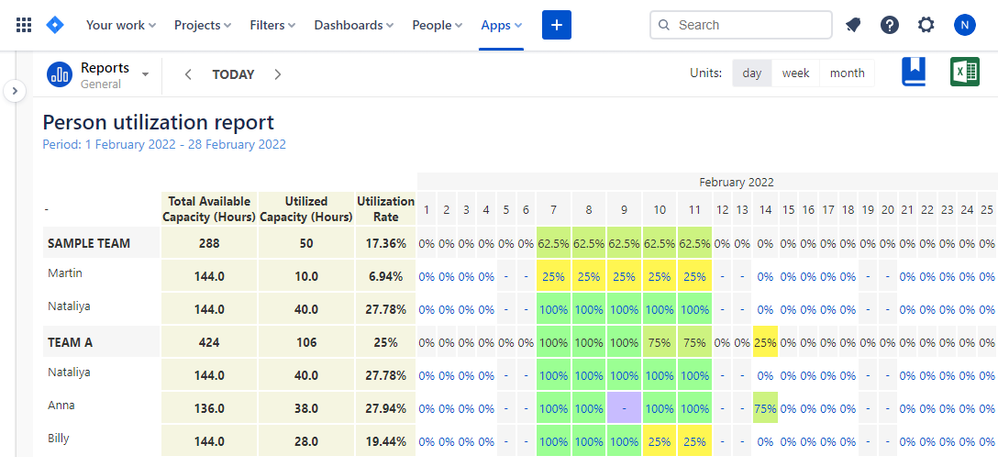
Task: Click Billy's 25% cell on day 11
Action: (x=695, y=441)
